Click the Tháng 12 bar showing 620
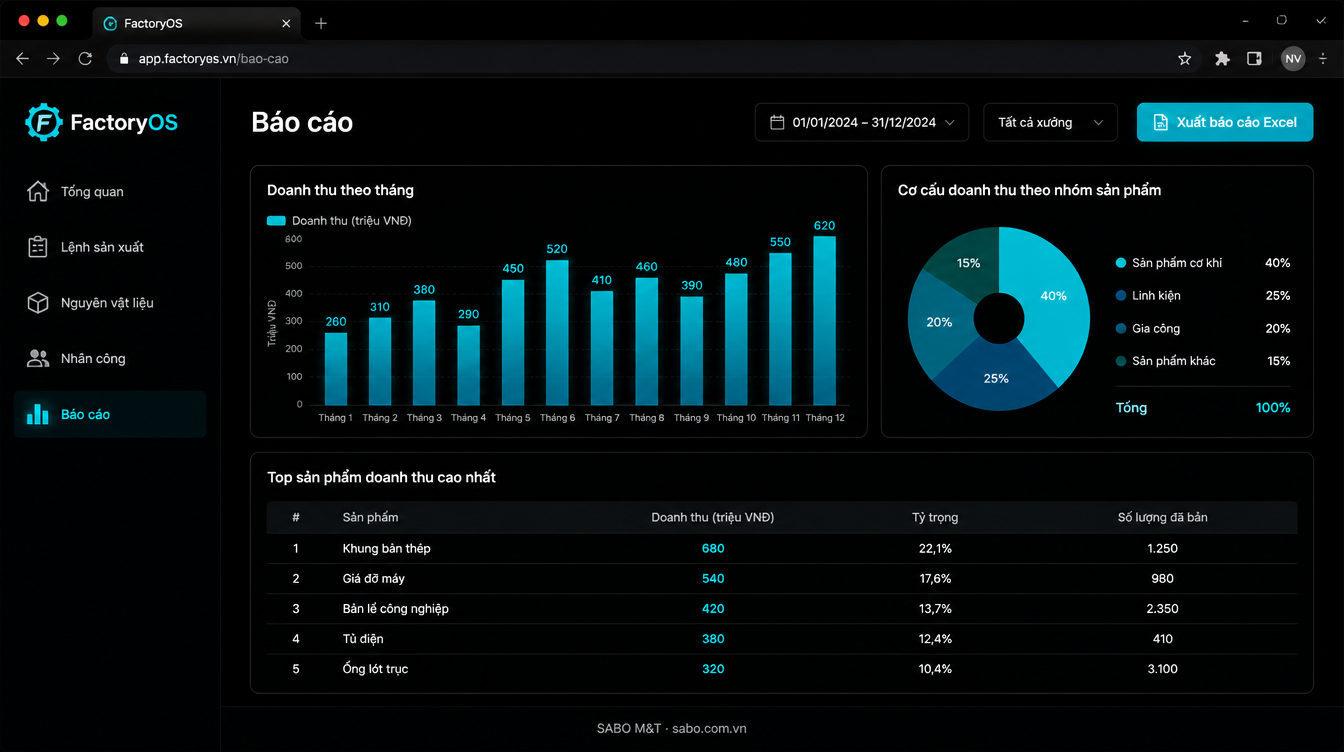 [x=824, y=320]
